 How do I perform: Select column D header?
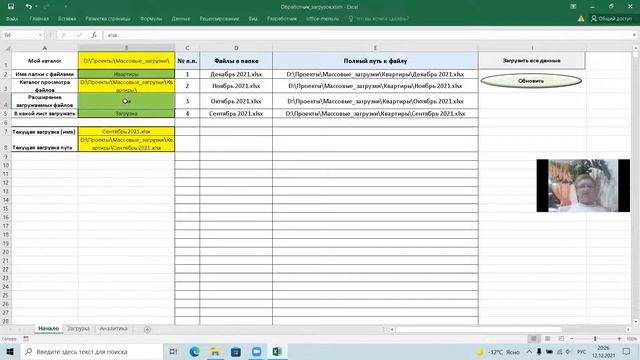point(236,48)
